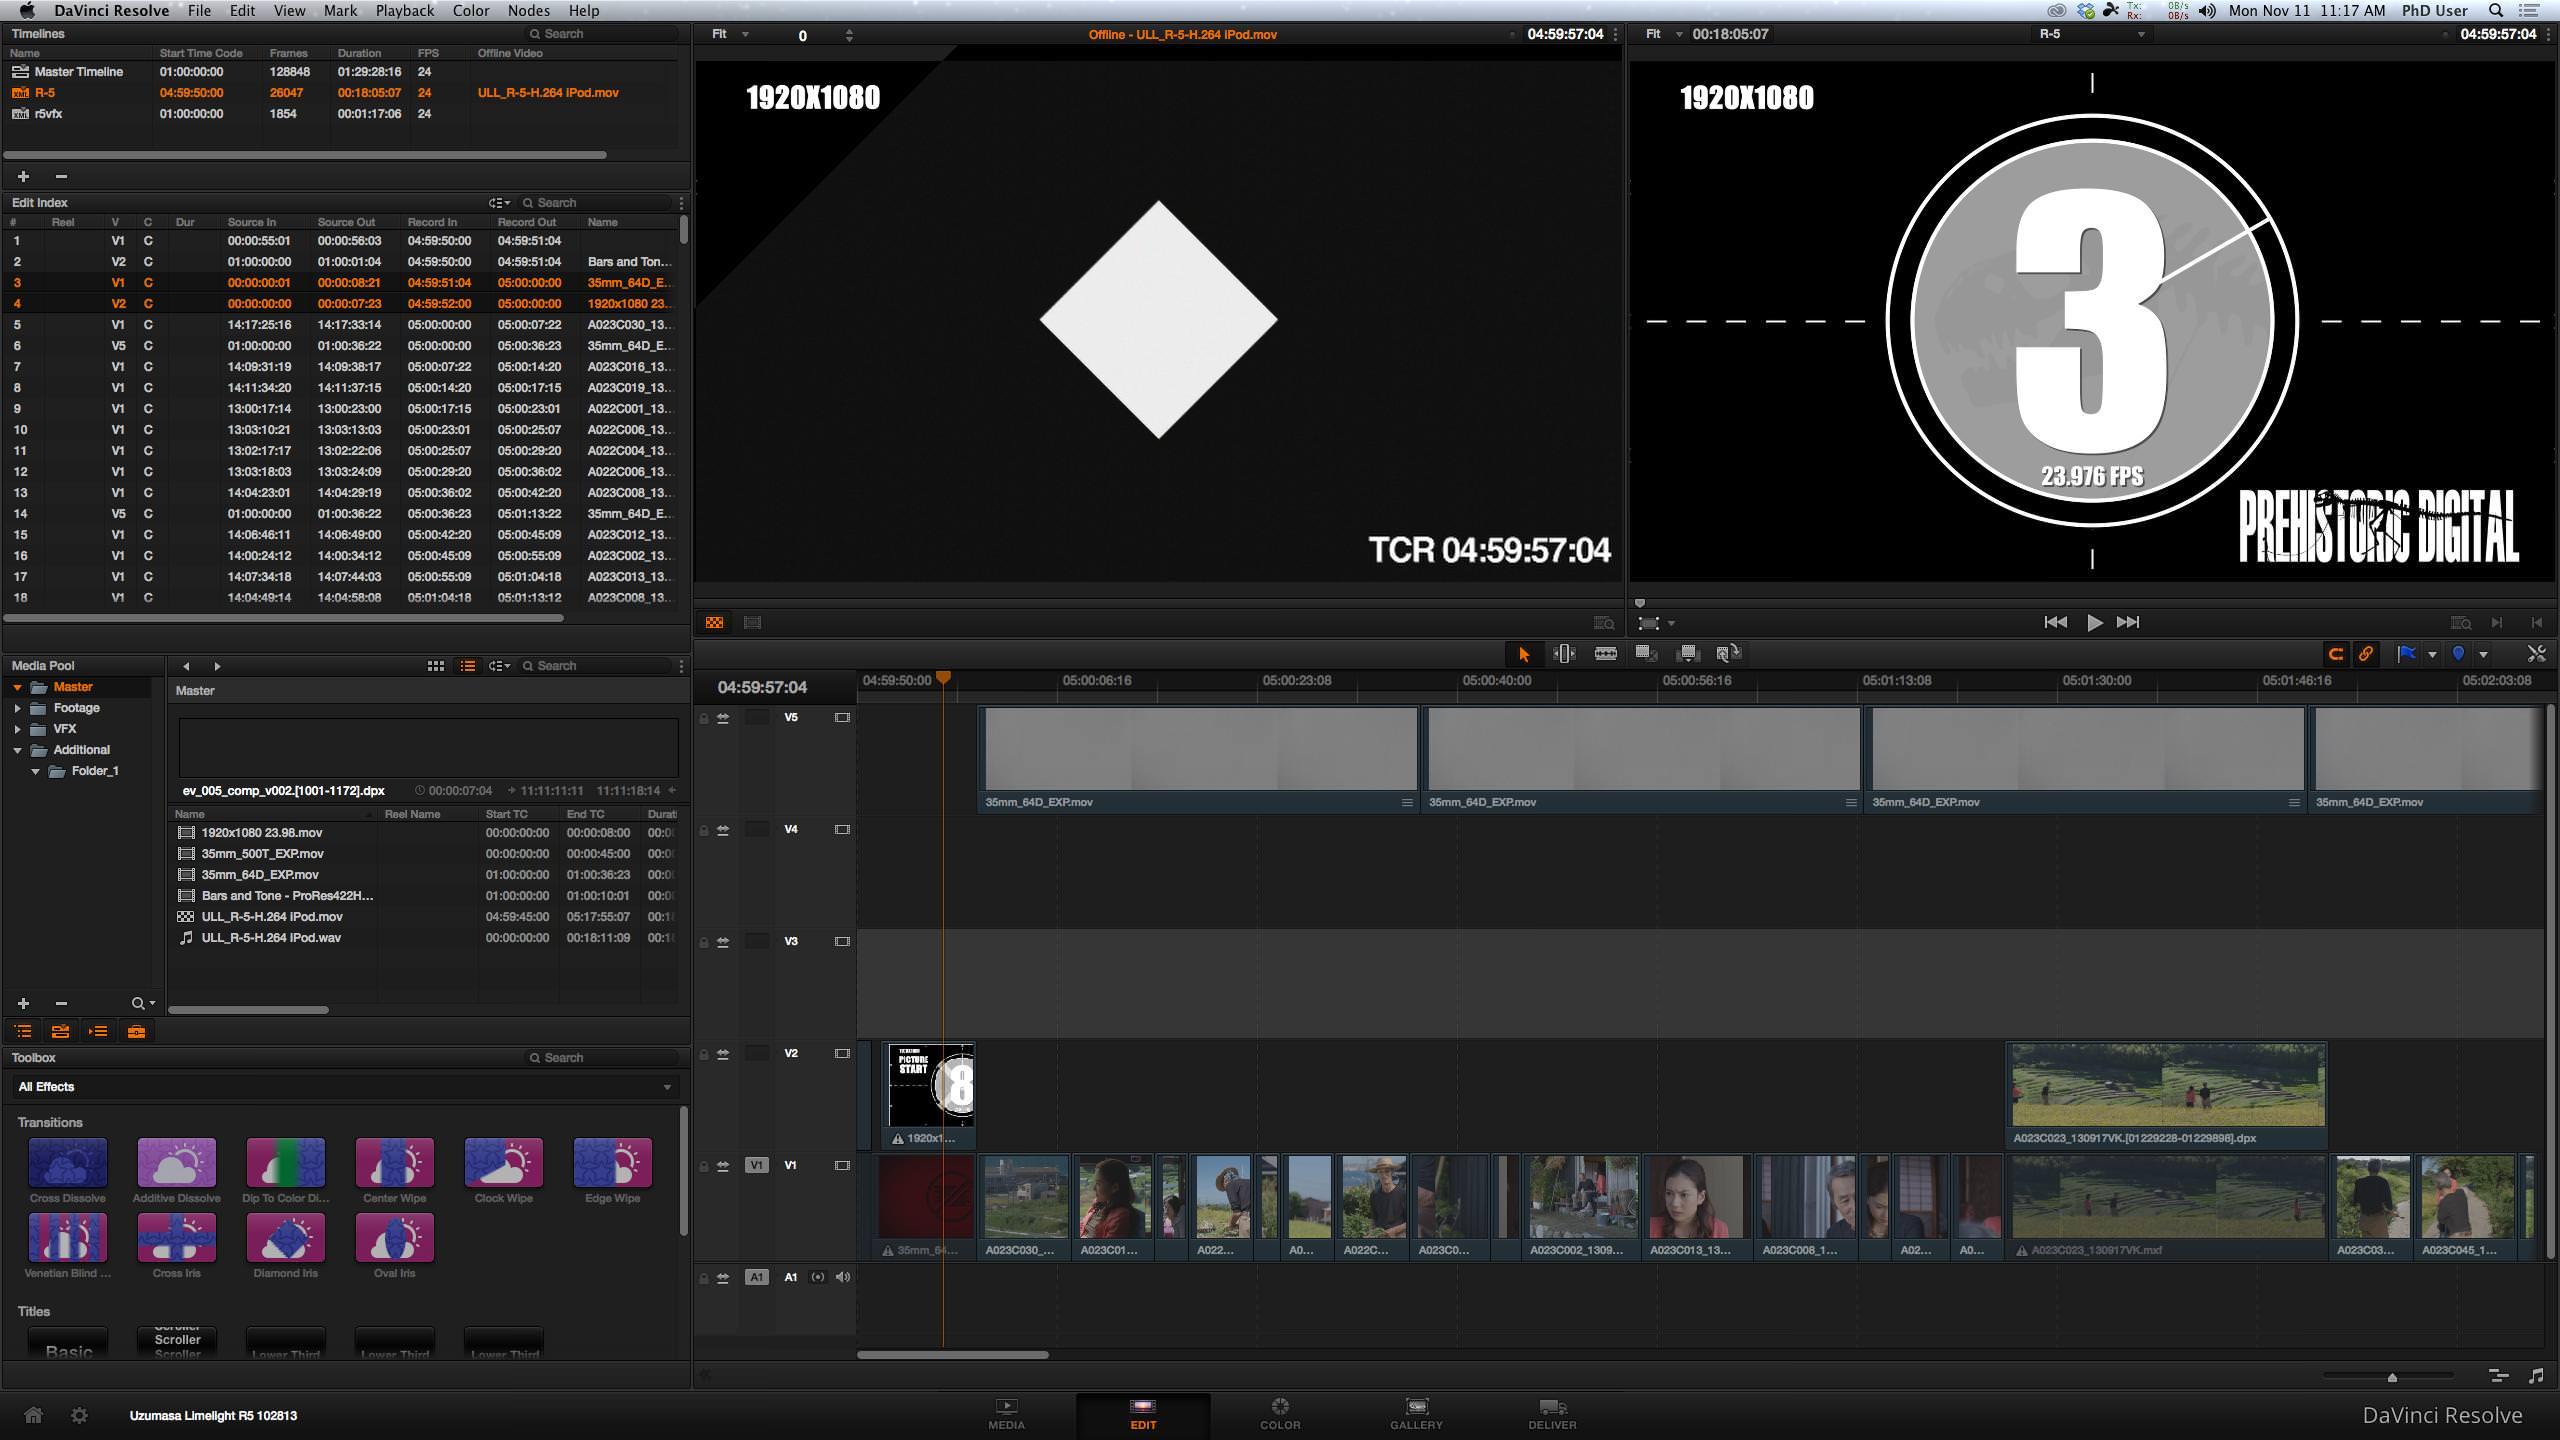This screenshot has height=1440, width=2560.
Task: Select the Master Timeline row
Action: 79,72
